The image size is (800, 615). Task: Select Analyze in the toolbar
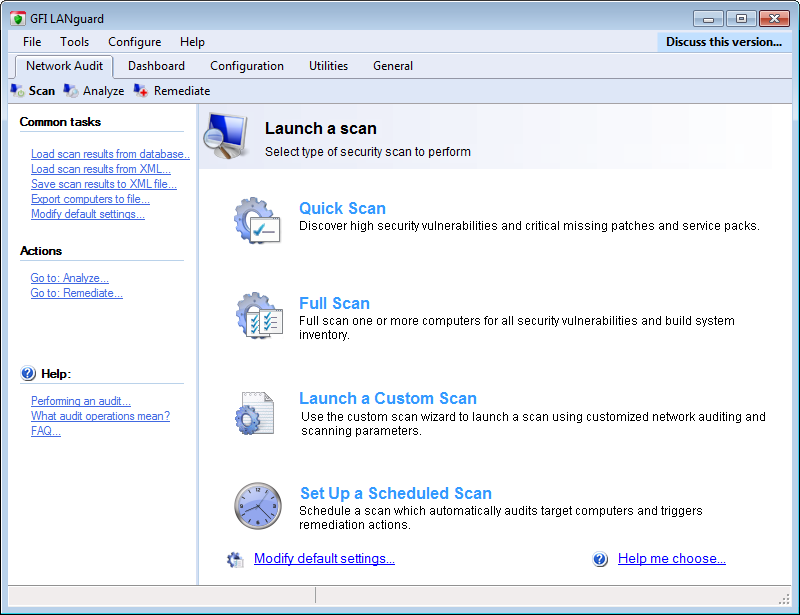104,91
